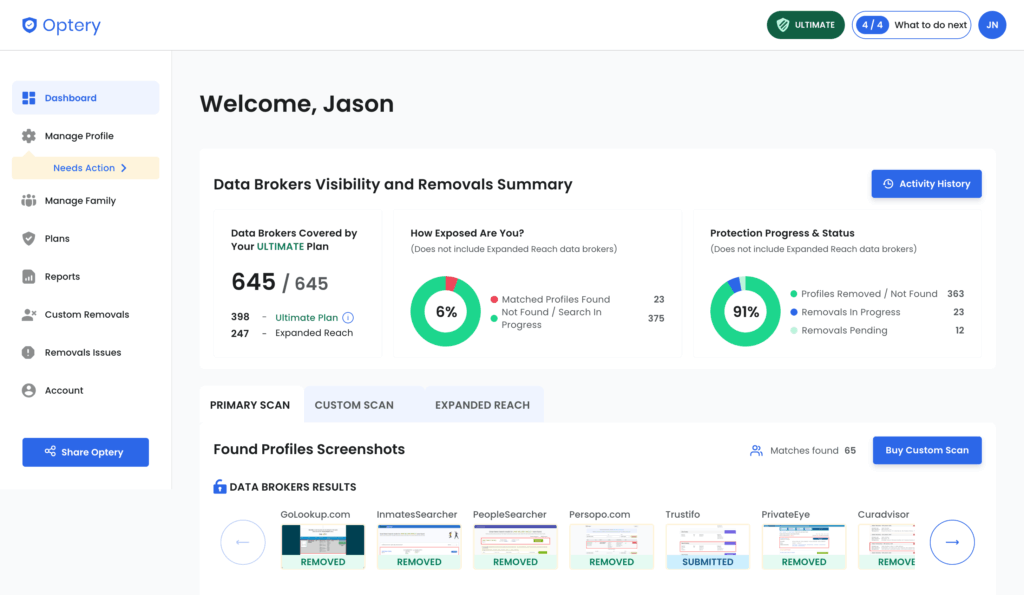Viewport: 1024px width, 595px height.
Task: Switch to the Custom Scan tab
Action: [354, 405]
